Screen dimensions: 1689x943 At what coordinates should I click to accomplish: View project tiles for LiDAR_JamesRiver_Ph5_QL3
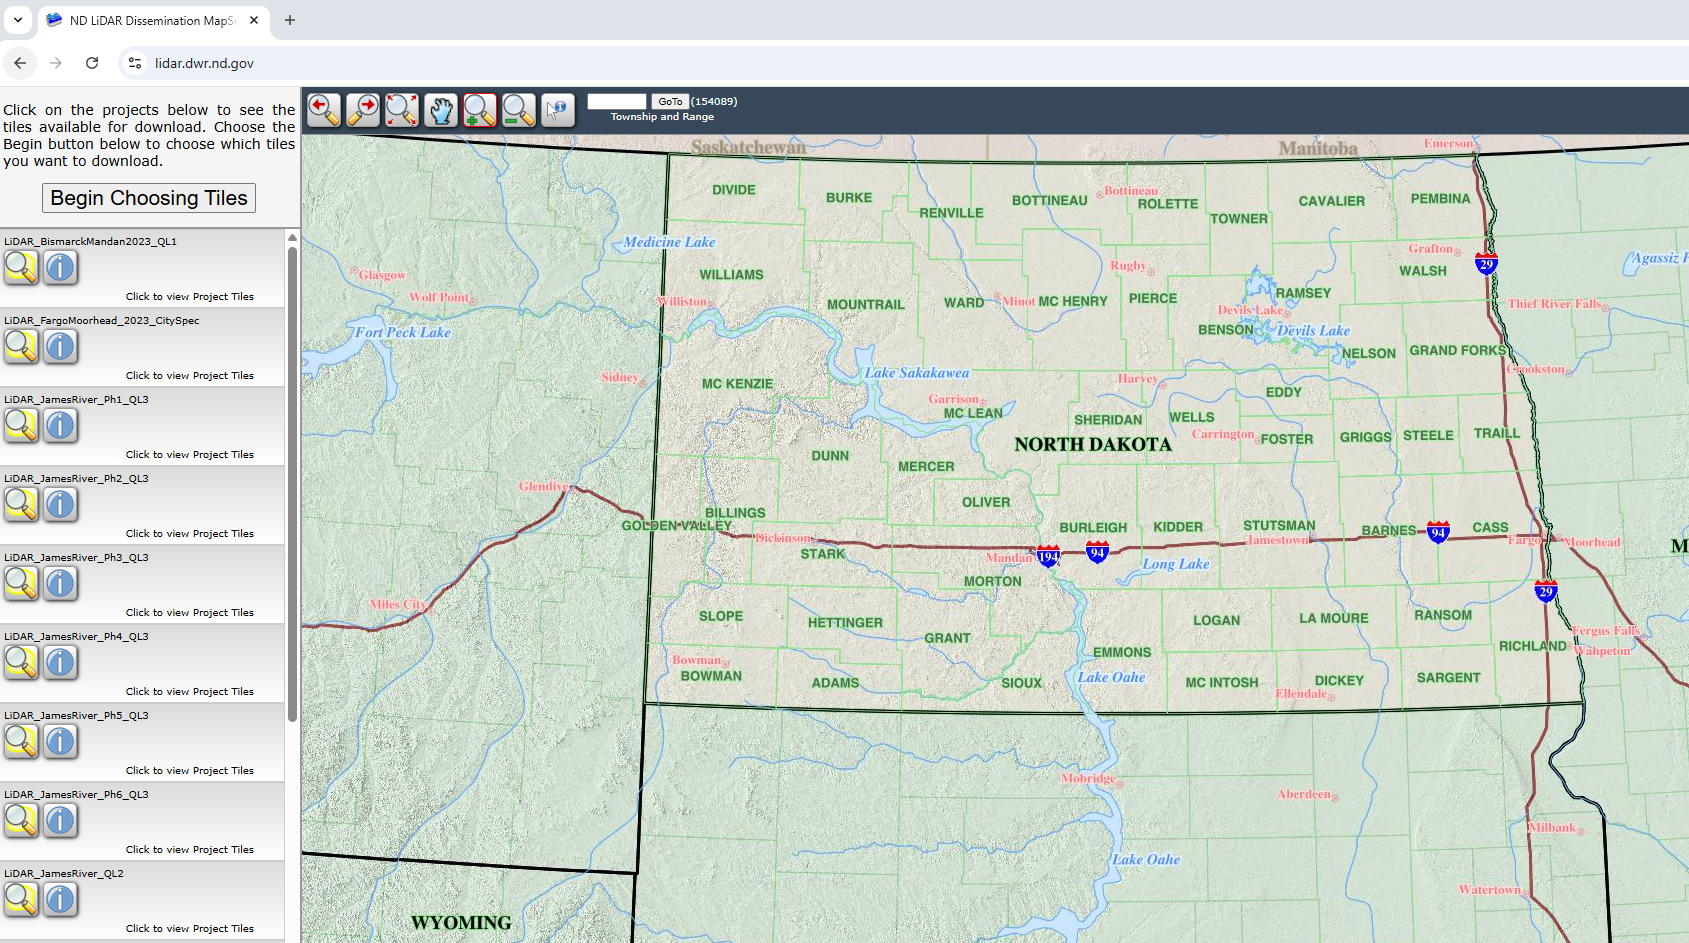(189, 771)
